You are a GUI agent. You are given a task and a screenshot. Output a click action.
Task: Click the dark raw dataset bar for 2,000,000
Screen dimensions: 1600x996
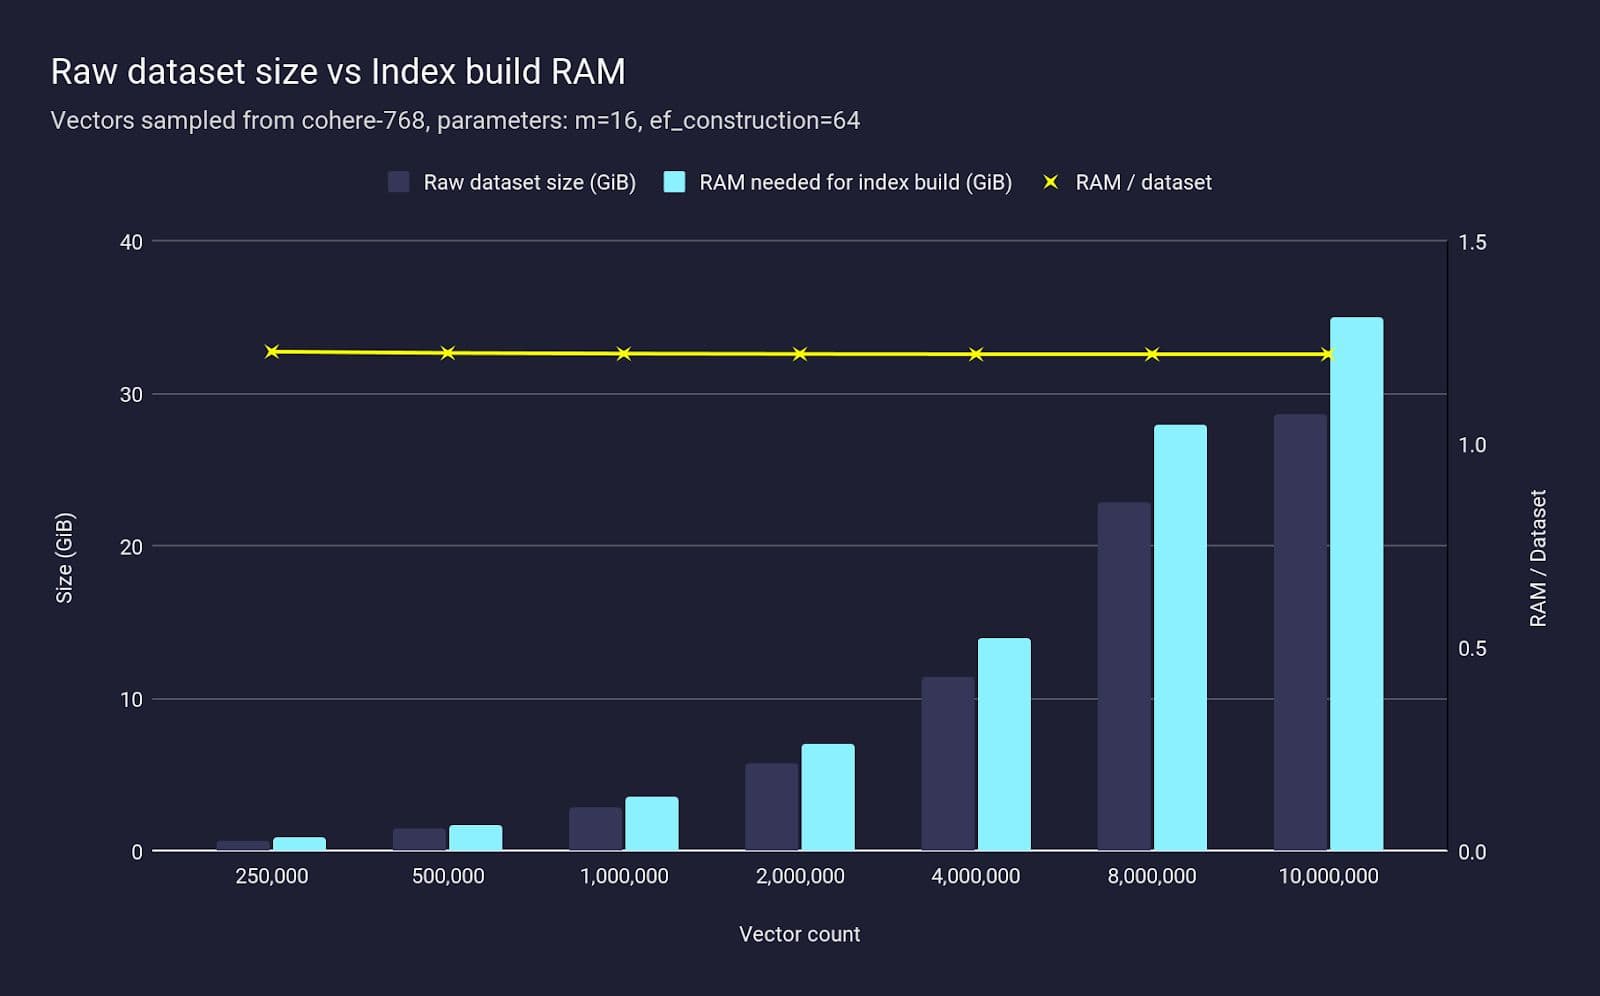(772, 807)
